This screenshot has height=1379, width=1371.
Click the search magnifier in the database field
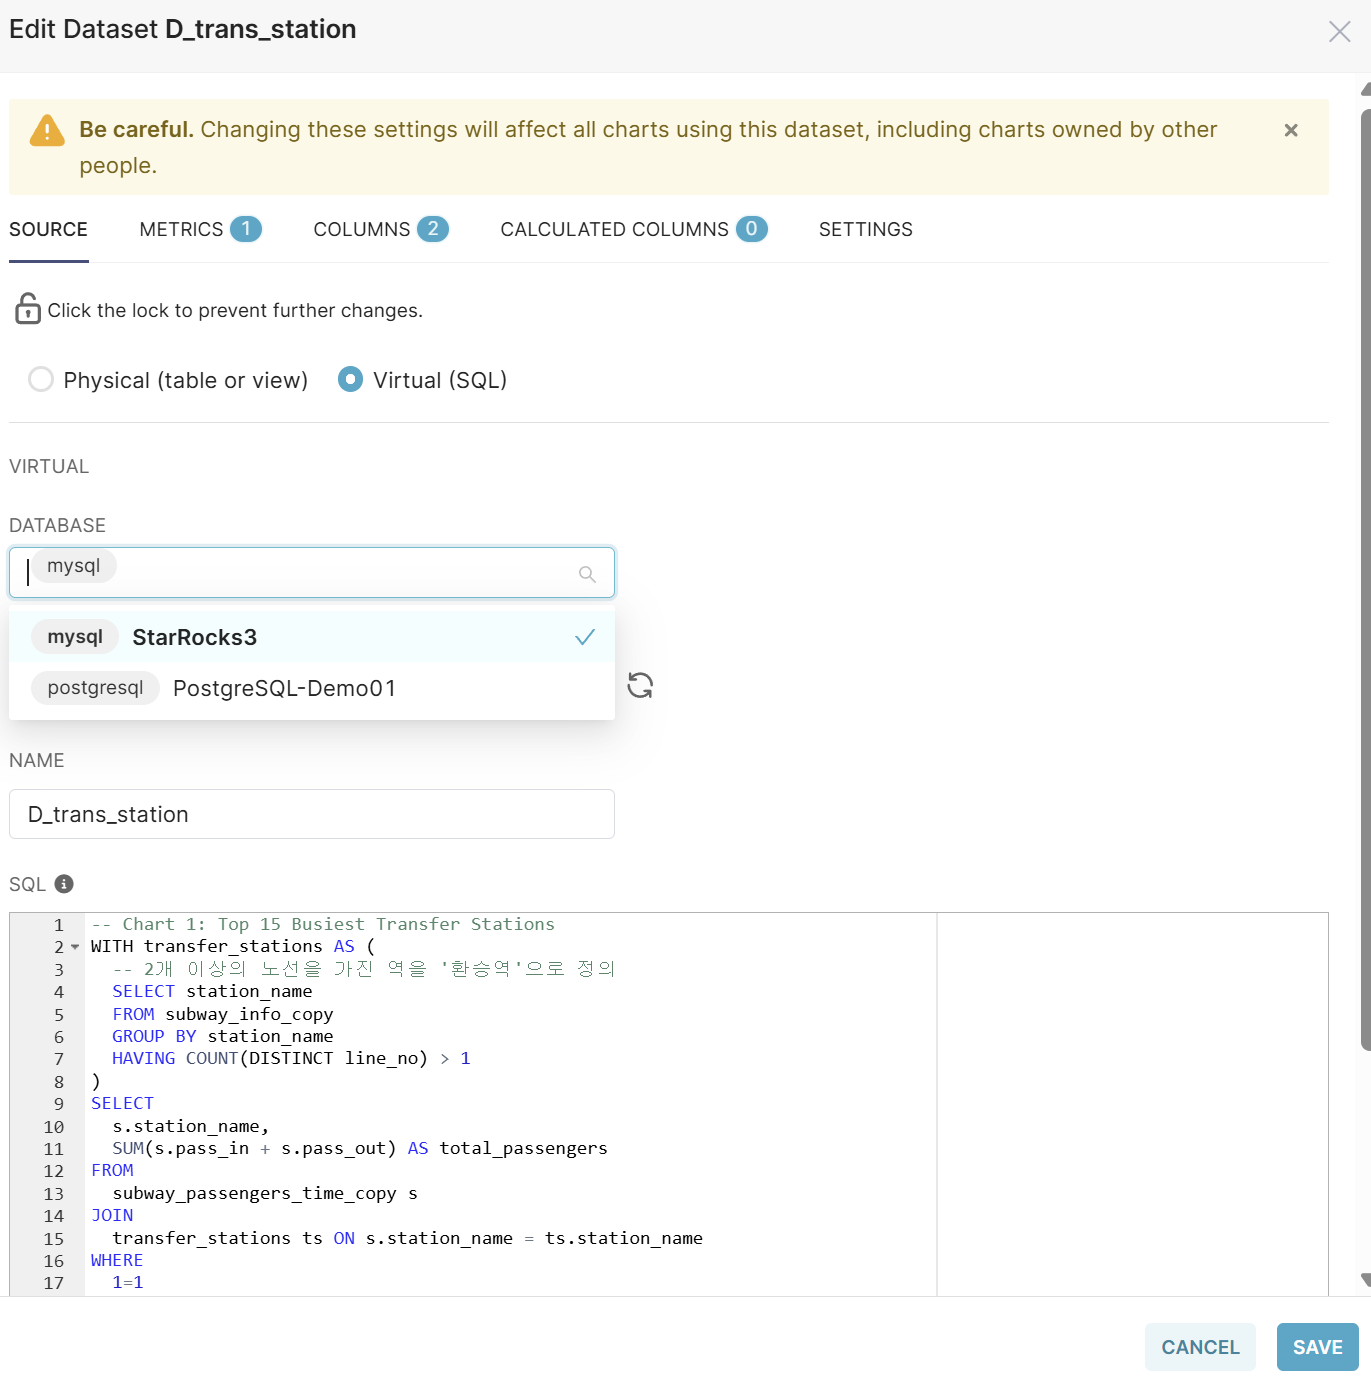tap(587, 574)
